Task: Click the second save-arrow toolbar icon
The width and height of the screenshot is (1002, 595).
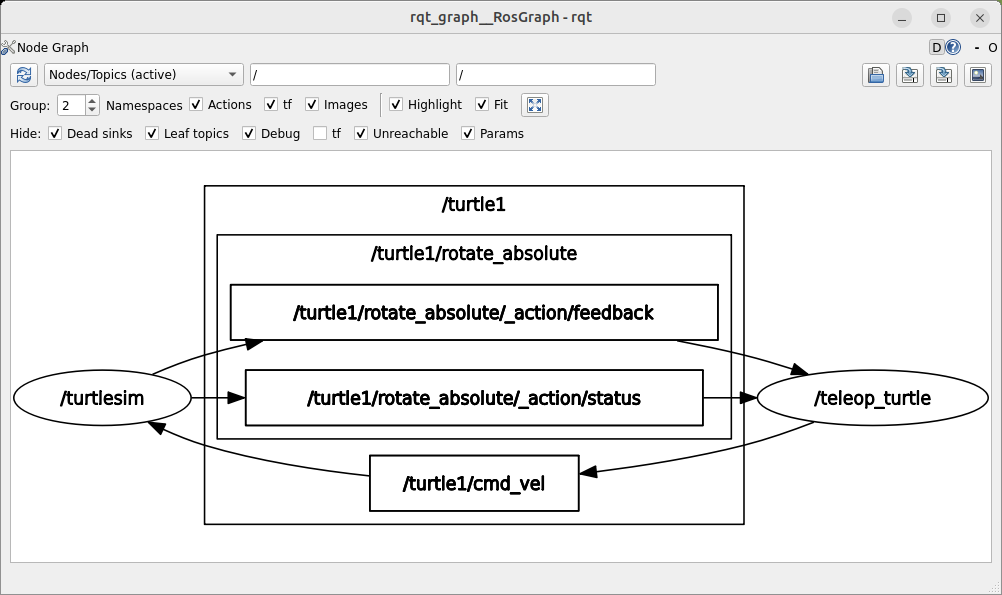Action: (x=943, y=75)
